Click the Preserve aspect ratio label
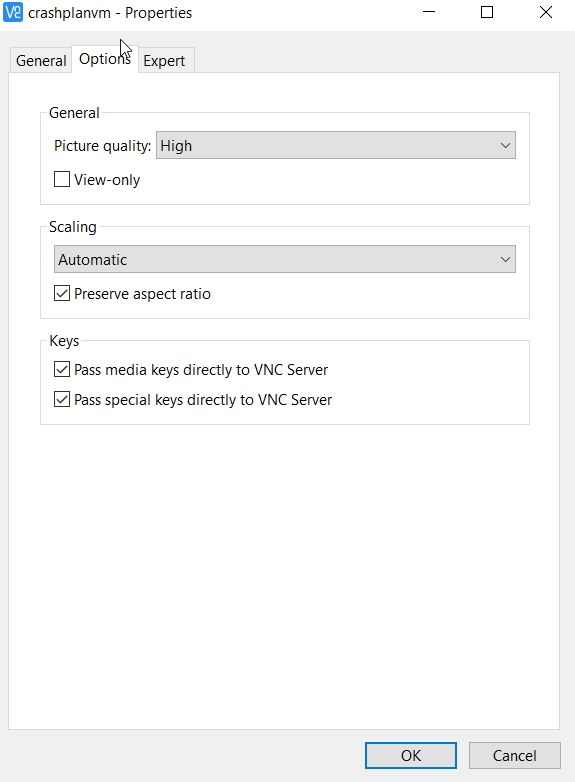Screen dimensions: 575x782 [x=142, y=294]
